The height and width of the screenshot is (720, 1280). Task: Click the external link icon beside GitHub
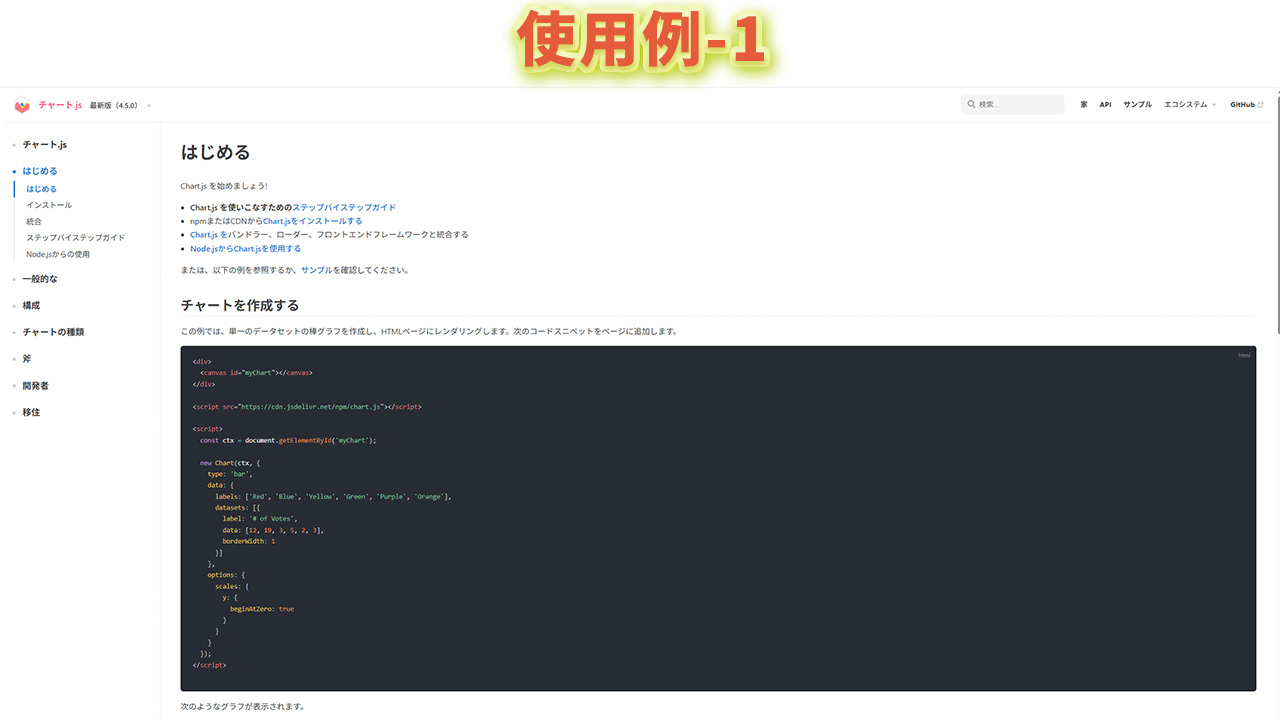(1260, 105)
